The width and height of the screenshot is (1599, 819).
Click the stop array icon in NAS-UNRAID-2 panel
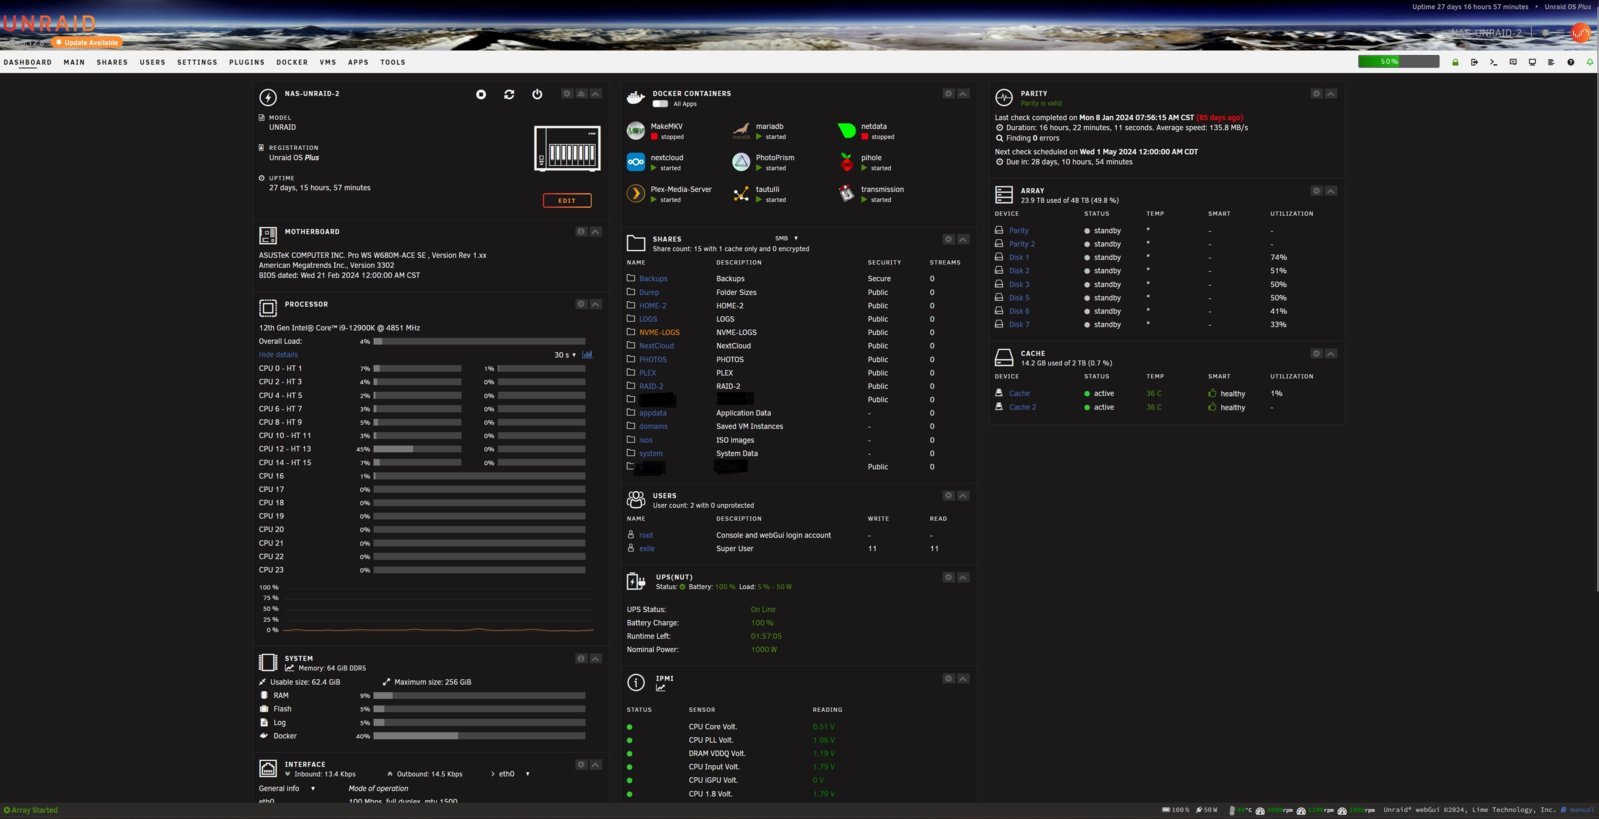[481, 94]
